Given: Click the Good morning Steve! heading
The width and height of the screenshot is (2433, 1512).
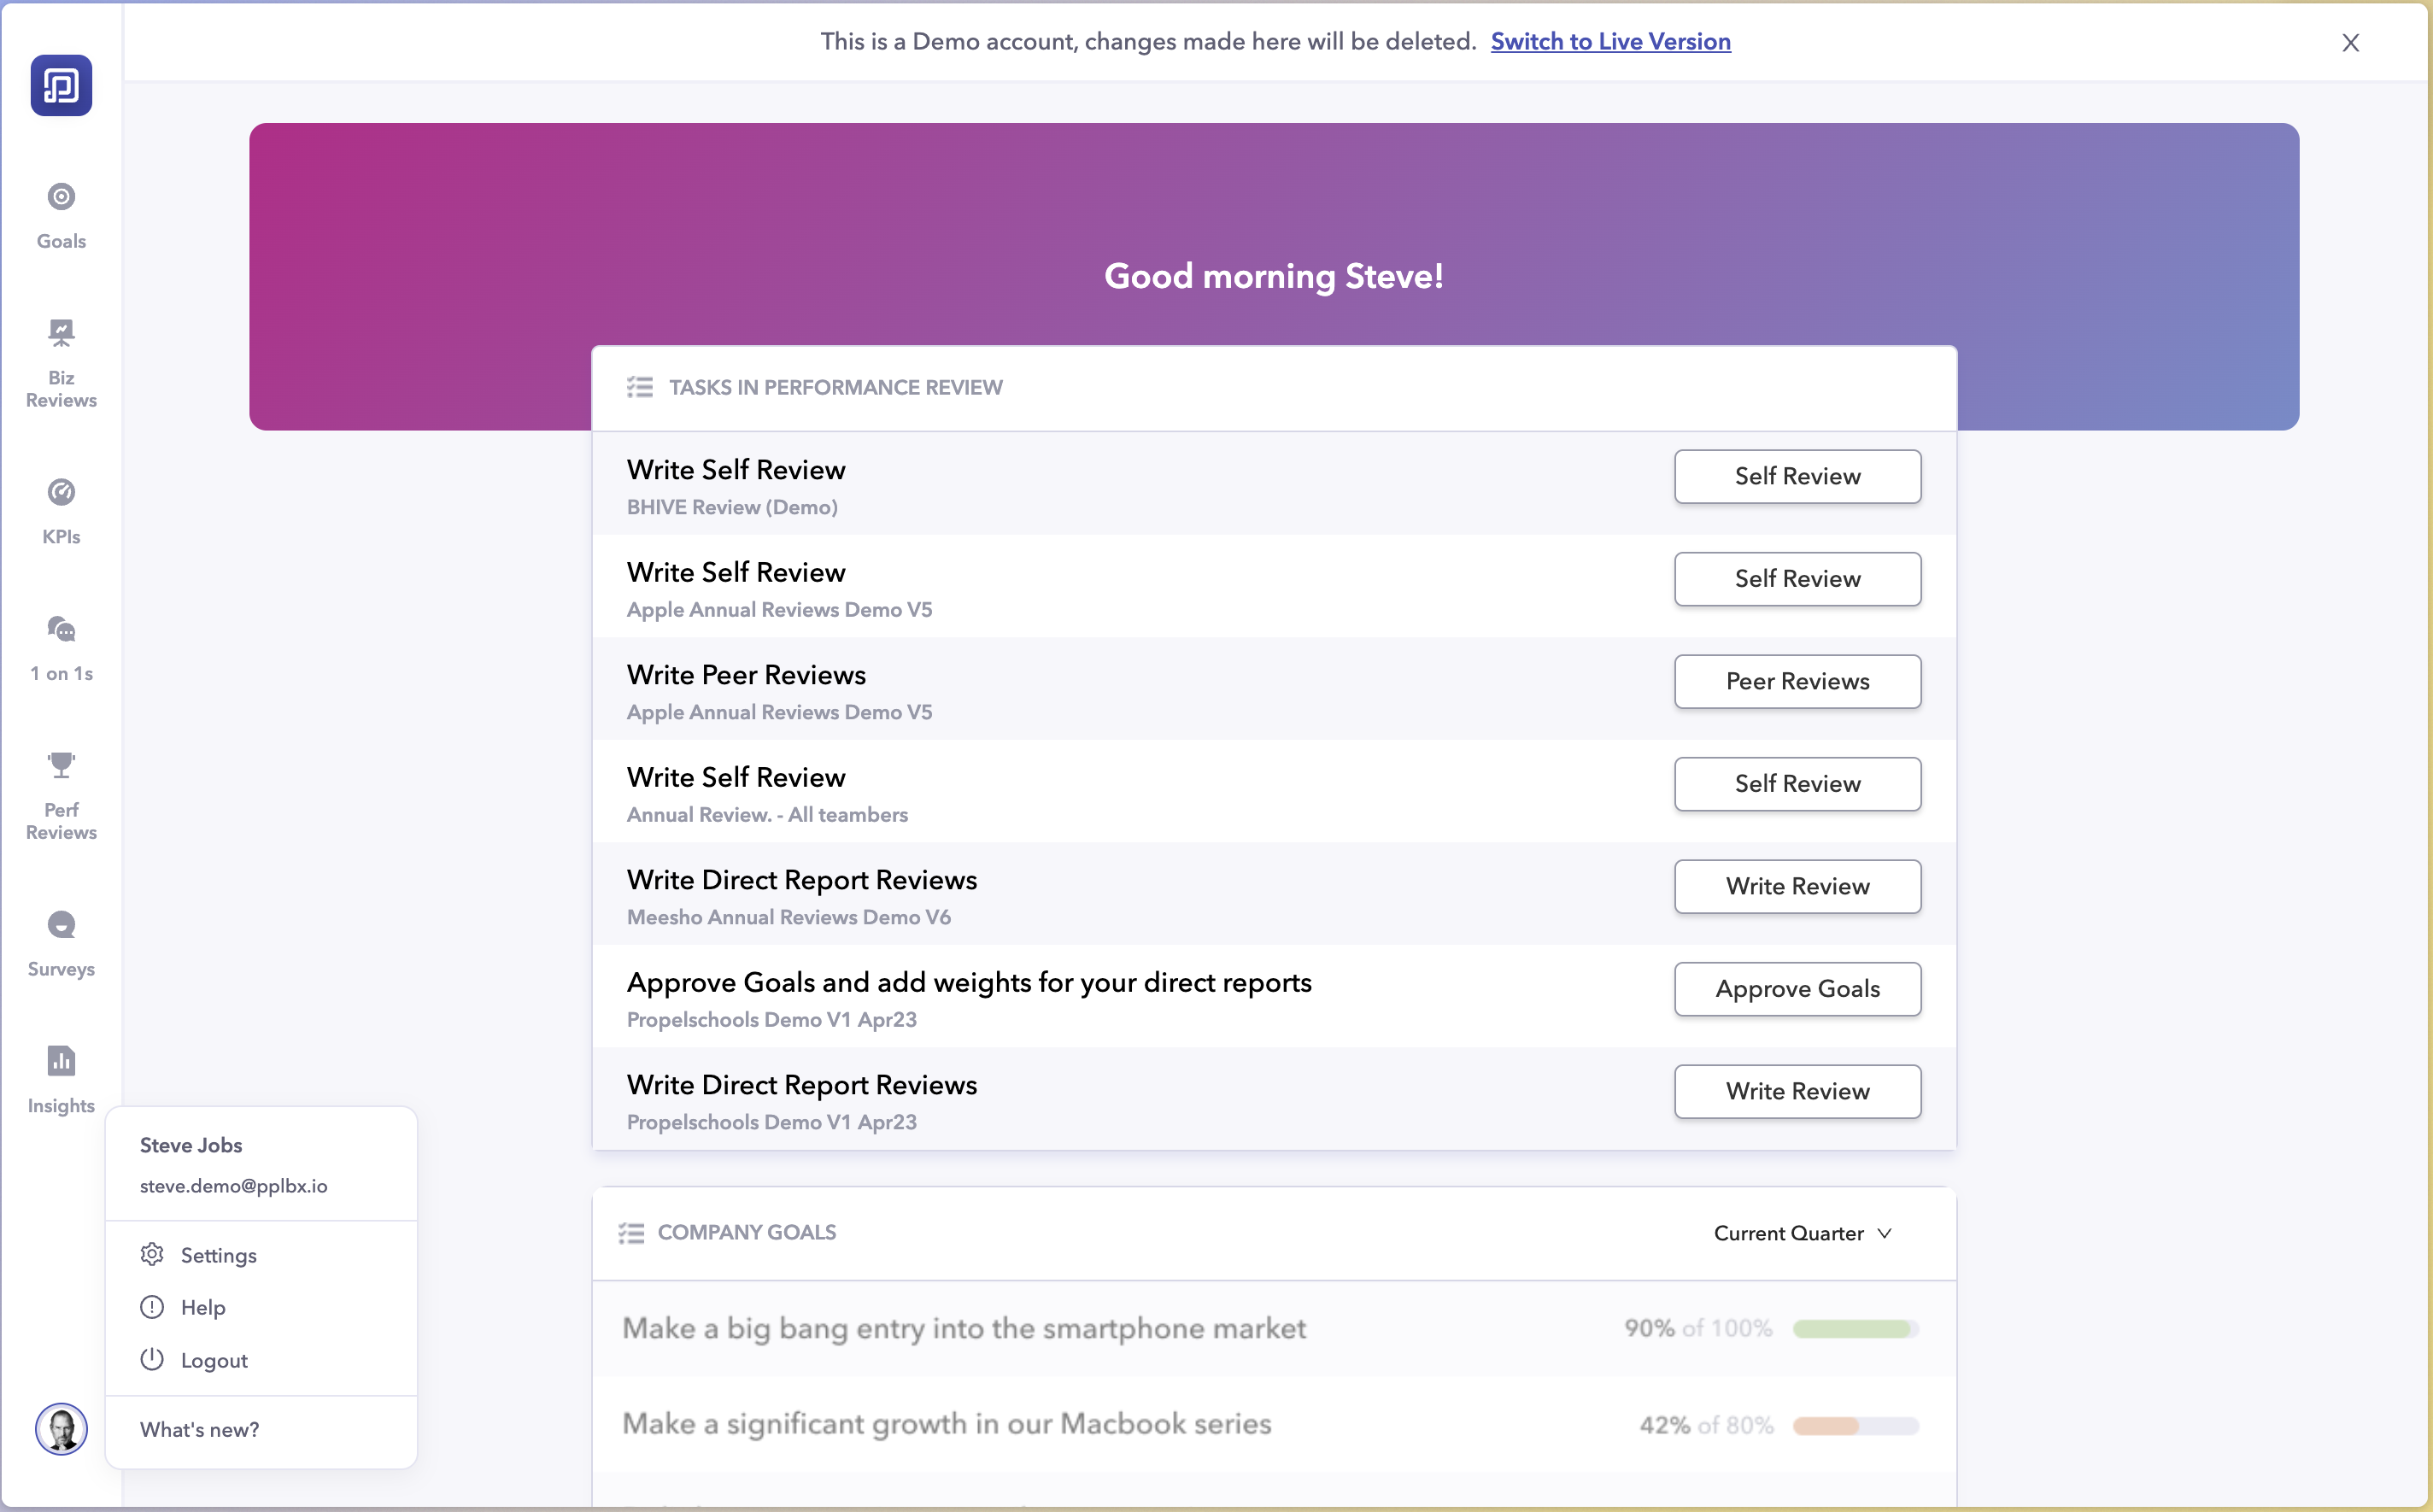Looking at the screenshot, I should (x=1274, y=276).
